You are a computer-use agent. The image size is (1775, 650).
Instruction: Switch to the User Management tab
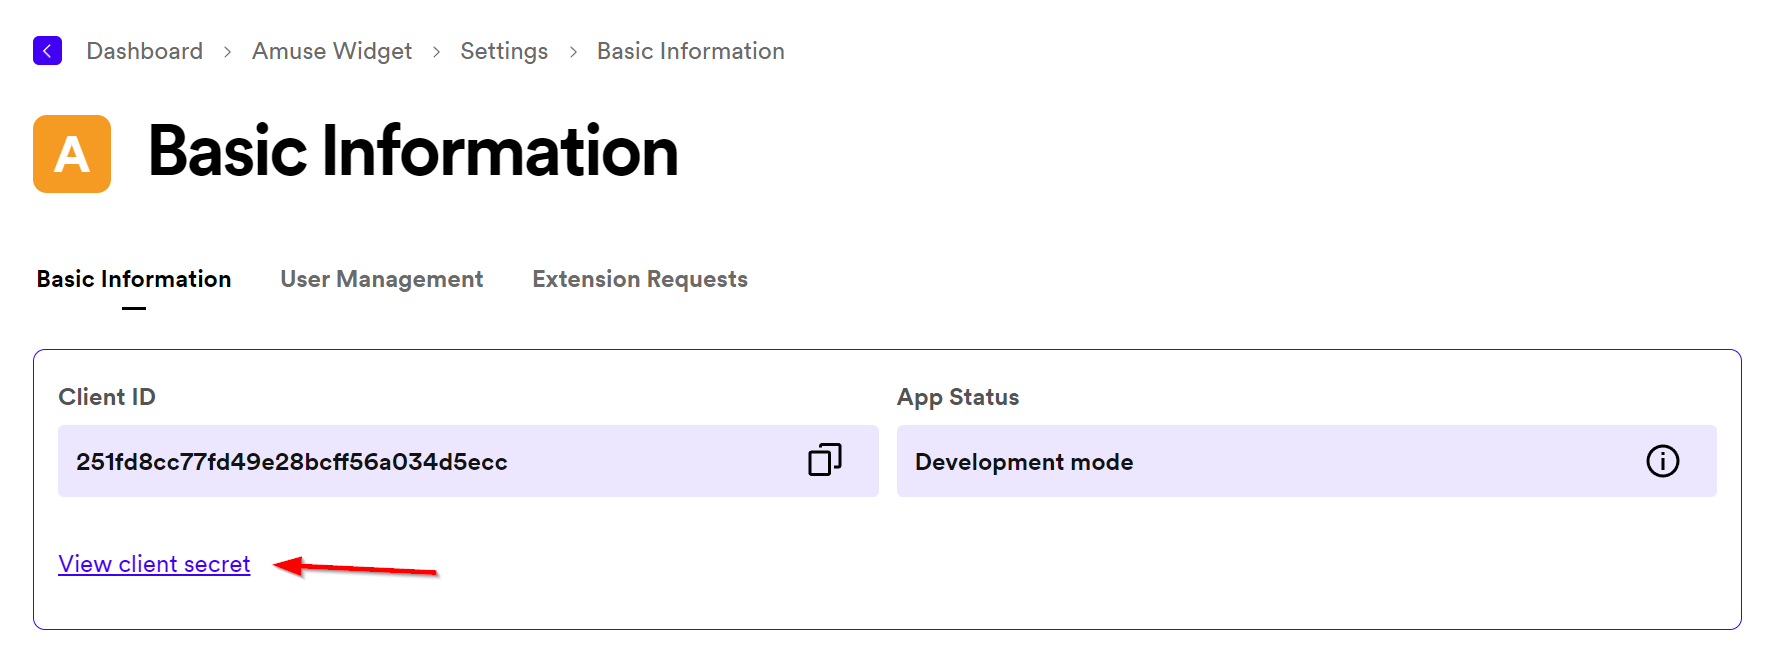coord(381,279)
